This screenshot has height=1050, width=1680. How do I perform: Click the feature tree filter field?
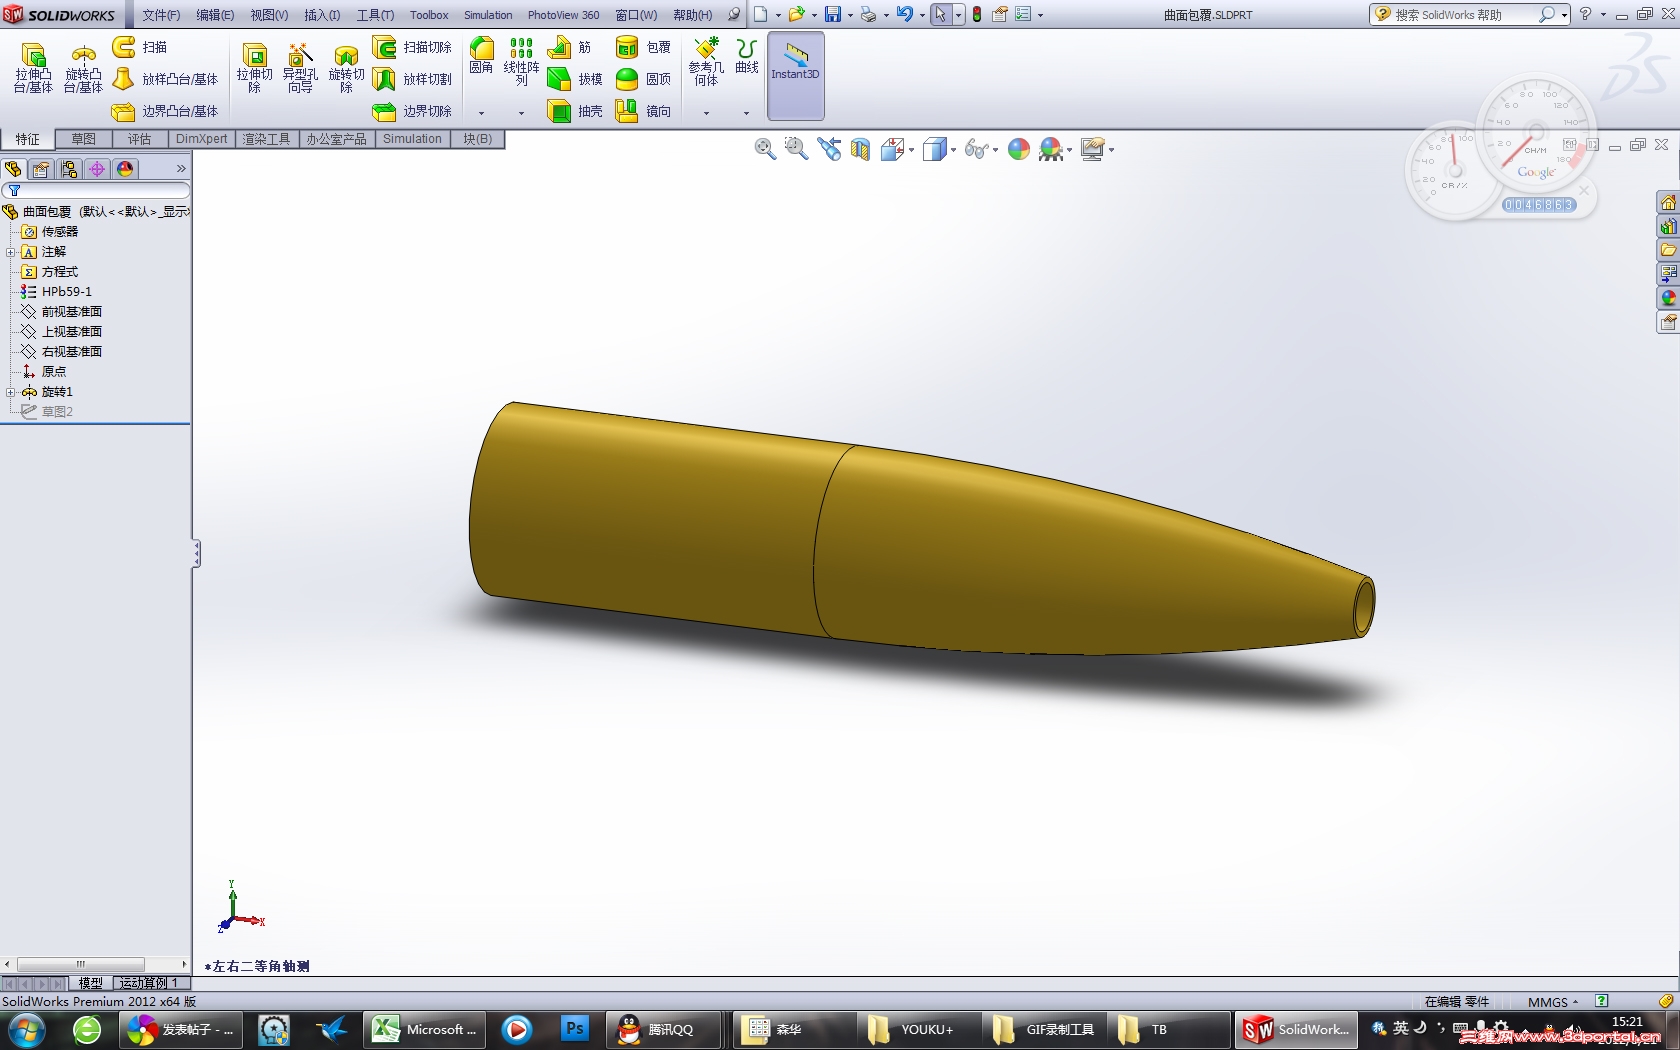[x=96, y=190]
